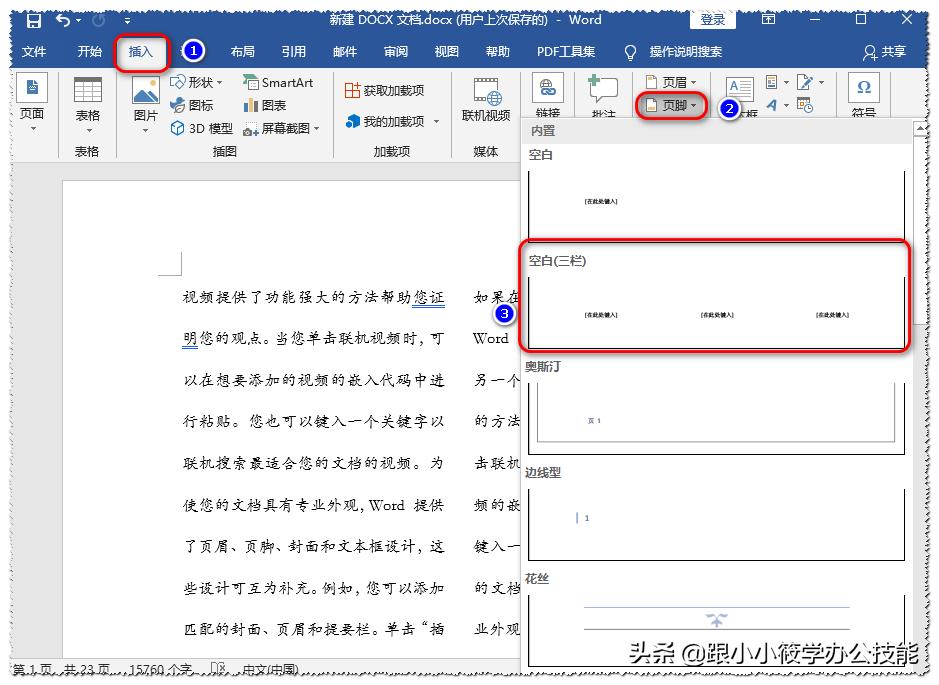Open the 符号 symbol gallery
The width and height of the screenshot is (939, 685).
pyautogui.click(x=862, y=97)
